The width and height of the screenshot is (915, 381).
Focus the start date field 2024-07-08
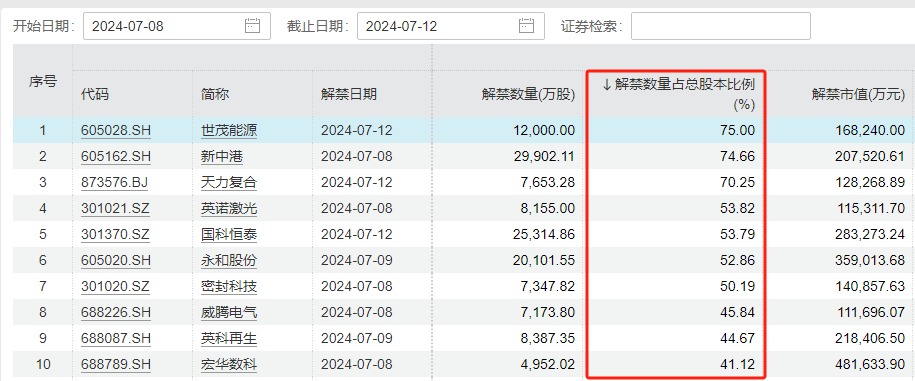pyautogui.click(x=177, y=26)
